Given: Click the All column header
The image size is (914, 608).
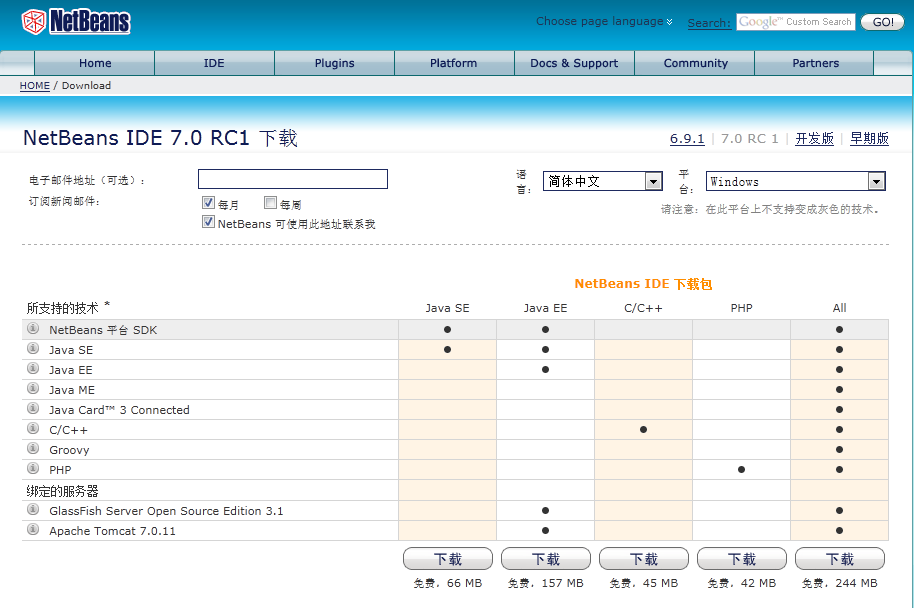Looking at the screenshot, I should tap(839, 308).
